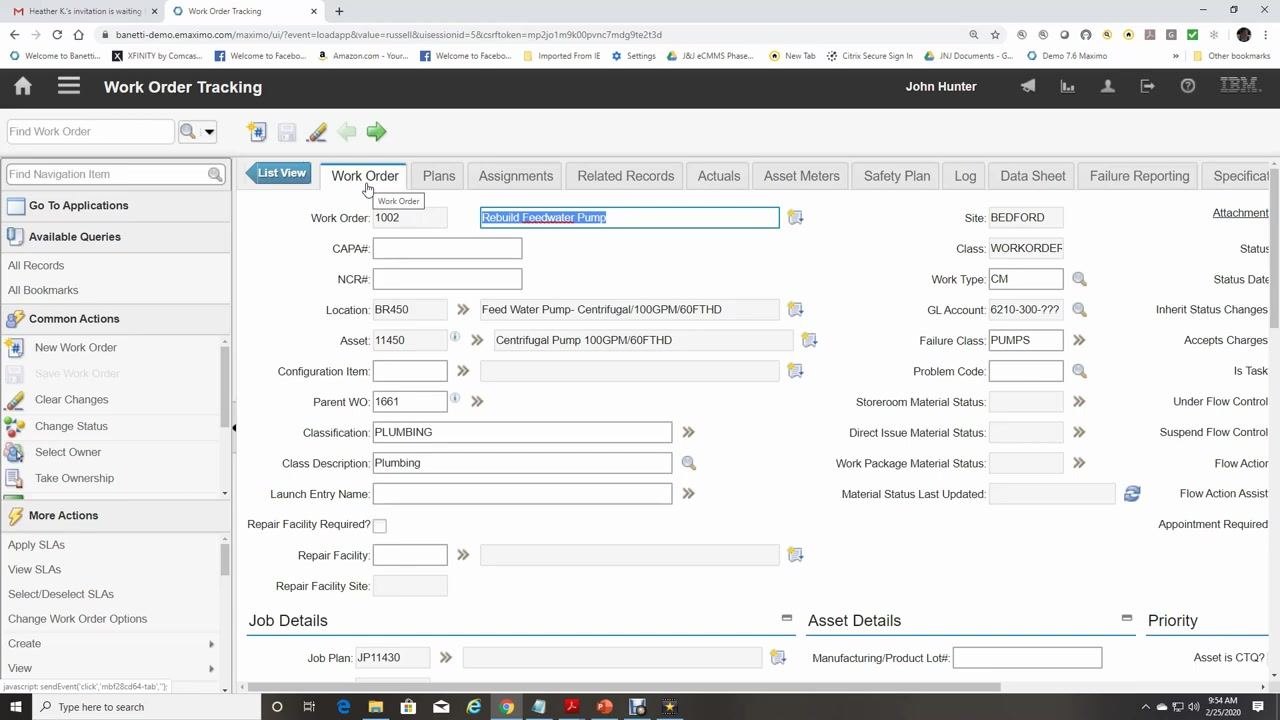Toggle Repair Facility Required checkbox
Image resolution: width=1280 pixels, height=720 pixels.
pos(379,525)
